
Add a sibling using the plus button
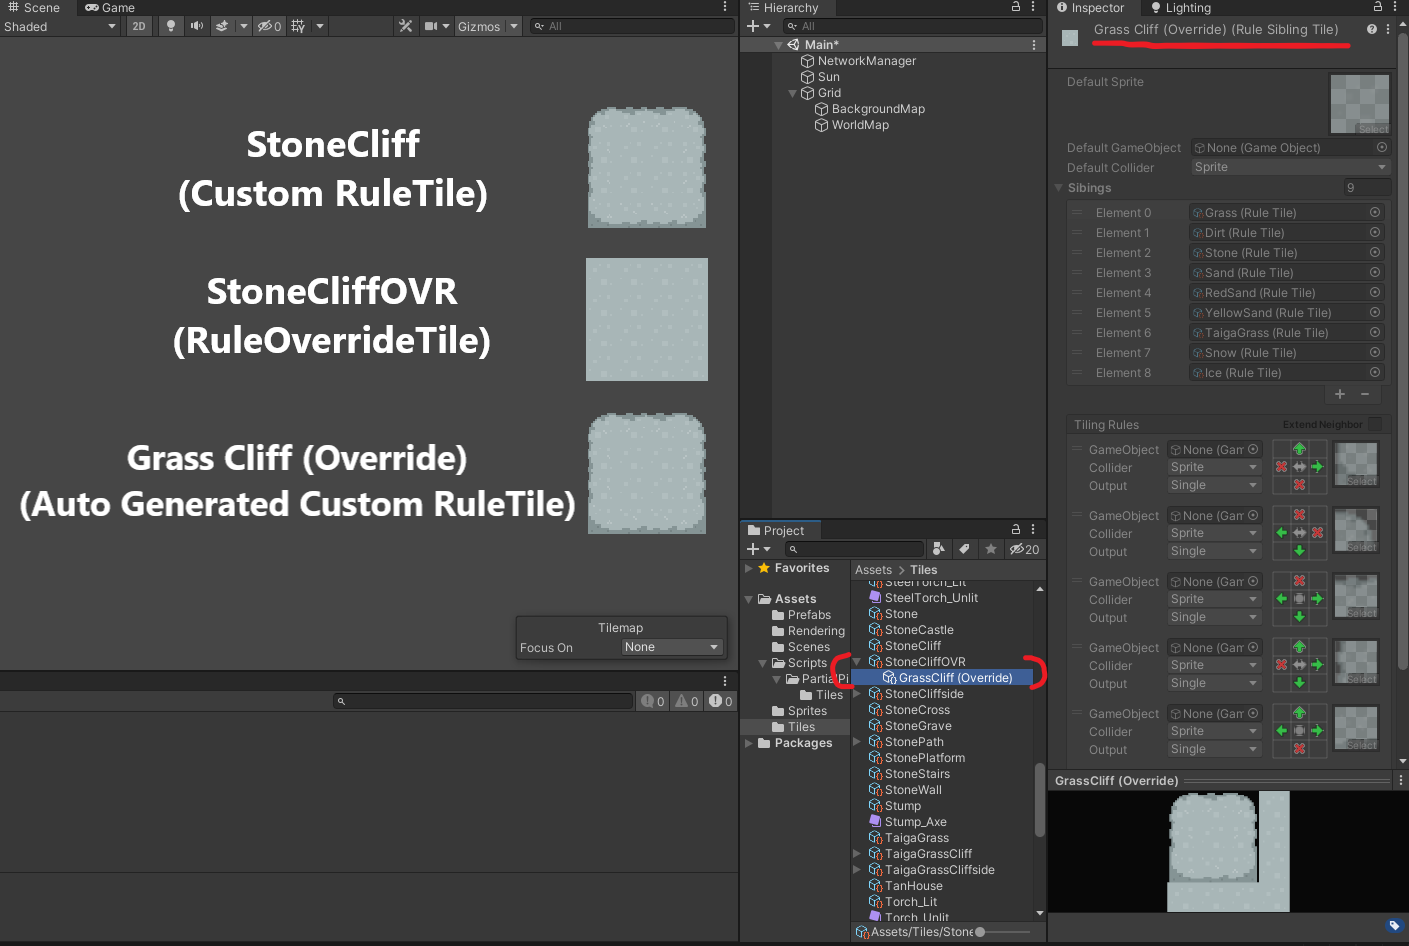(x=1339, y=394)
